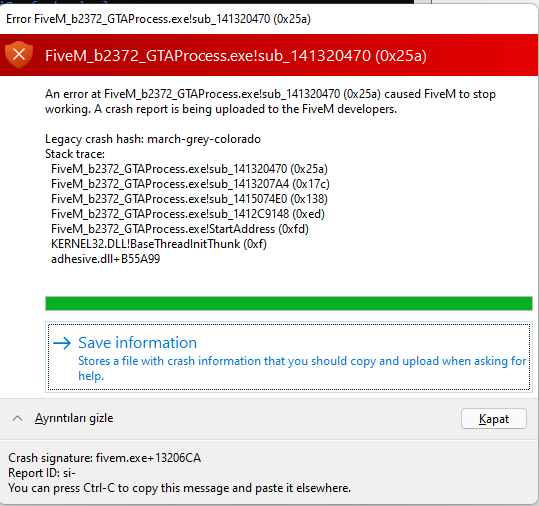Click the sub_141320470 stack trace entry
The height and width of the screenshot is (506, 539).
(189, 169)
